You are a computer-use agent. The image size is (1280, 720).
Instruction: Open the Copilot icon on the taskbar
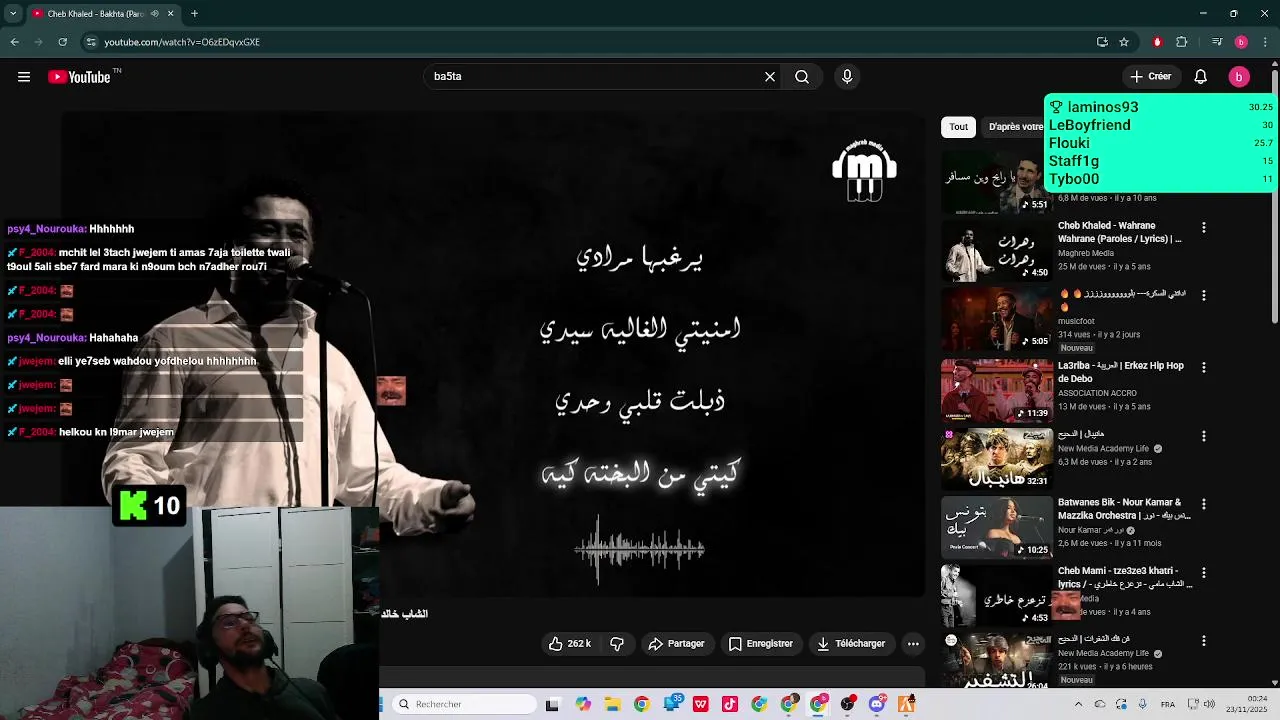583,704
